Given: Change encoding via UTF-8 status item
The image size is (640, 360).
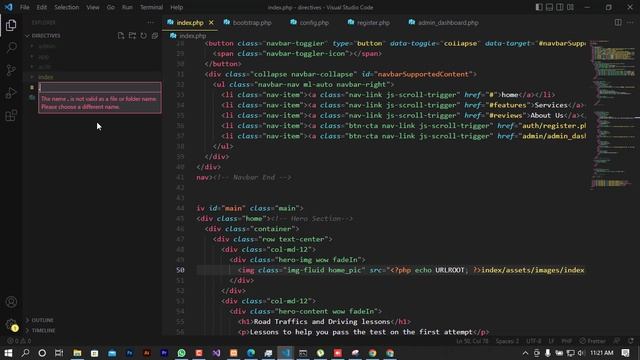Looking at the screenshot, I should (x=533, y=341).
